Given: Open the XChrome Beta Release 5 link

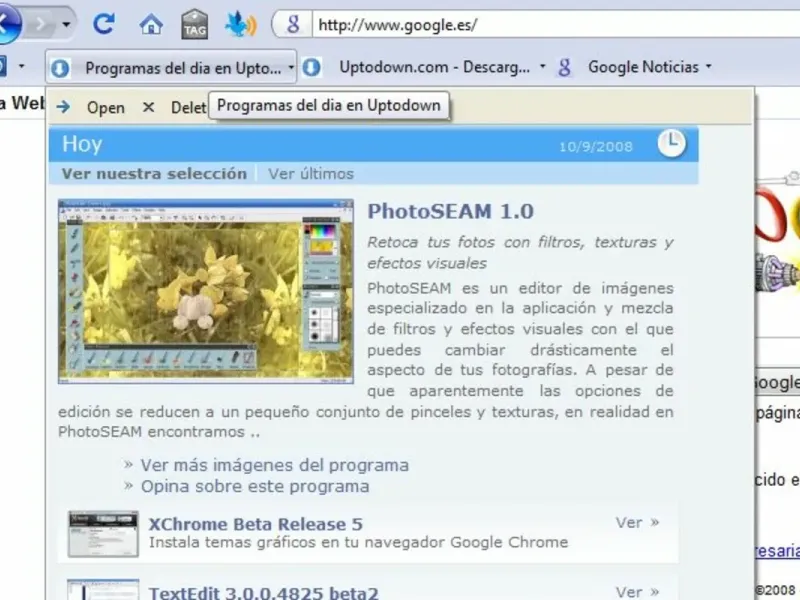Looking at the screenshot, I should (256, 524).
